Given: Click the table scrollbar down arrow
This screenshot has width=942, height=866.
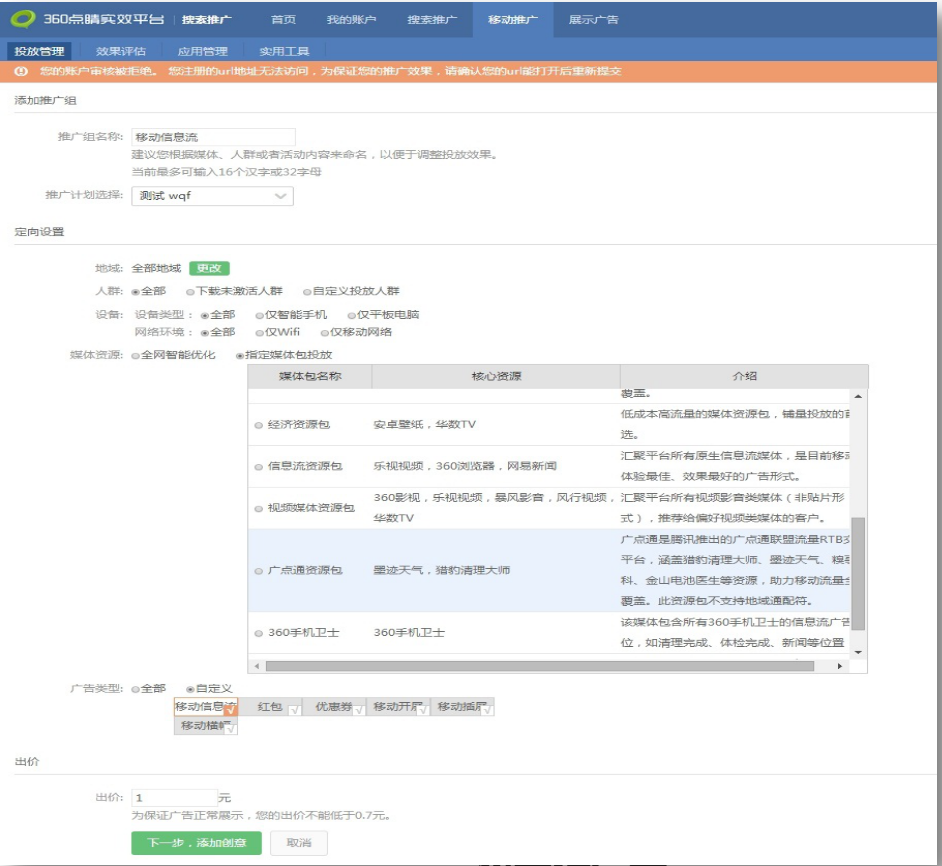Looking at the screenshot, I should click(858, 652).
